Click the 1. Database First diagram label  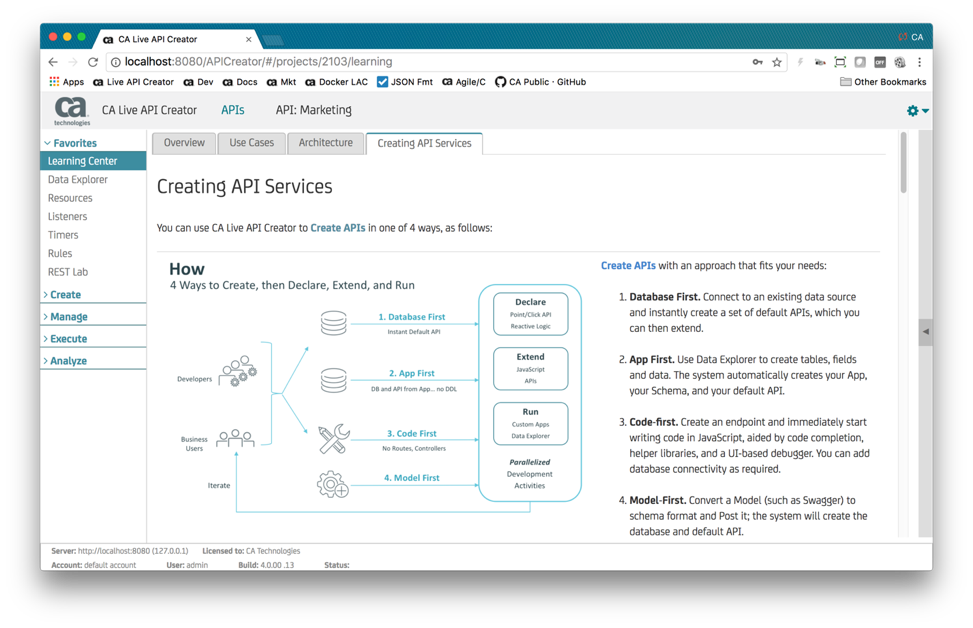pyautogui.click(x=411, y=317)
